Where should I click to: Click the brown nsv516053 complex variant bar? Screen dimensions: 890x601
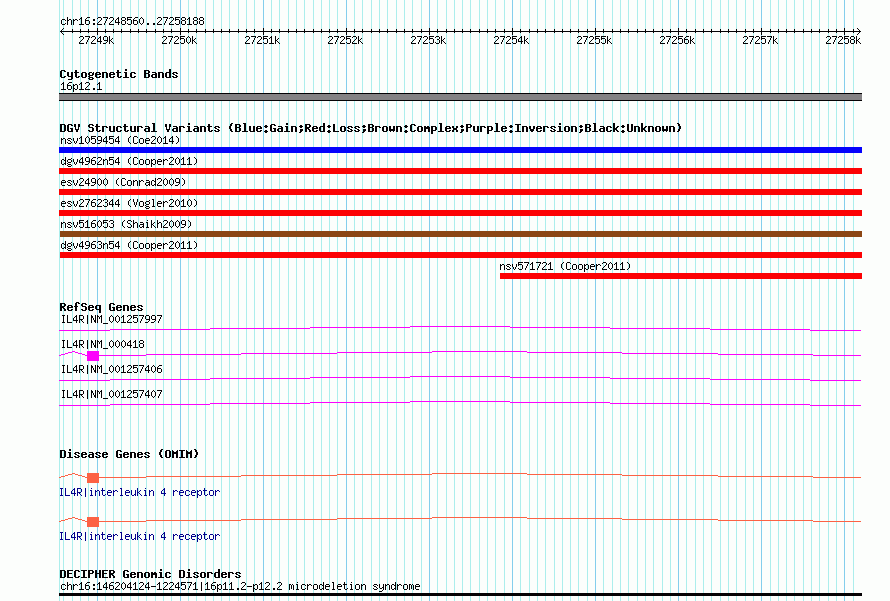tap(460, 234)
